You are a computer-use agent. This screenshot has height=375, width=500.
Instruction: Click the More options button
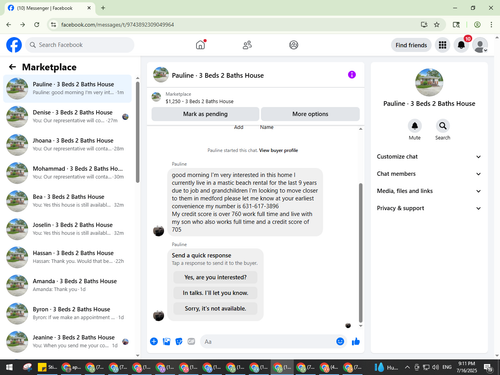[310, 114]
